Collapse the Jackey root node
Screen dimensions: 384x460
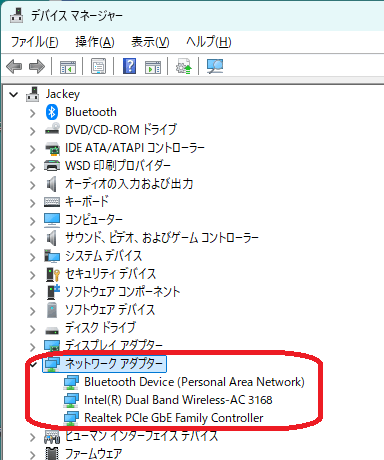[x=14, y=95]
